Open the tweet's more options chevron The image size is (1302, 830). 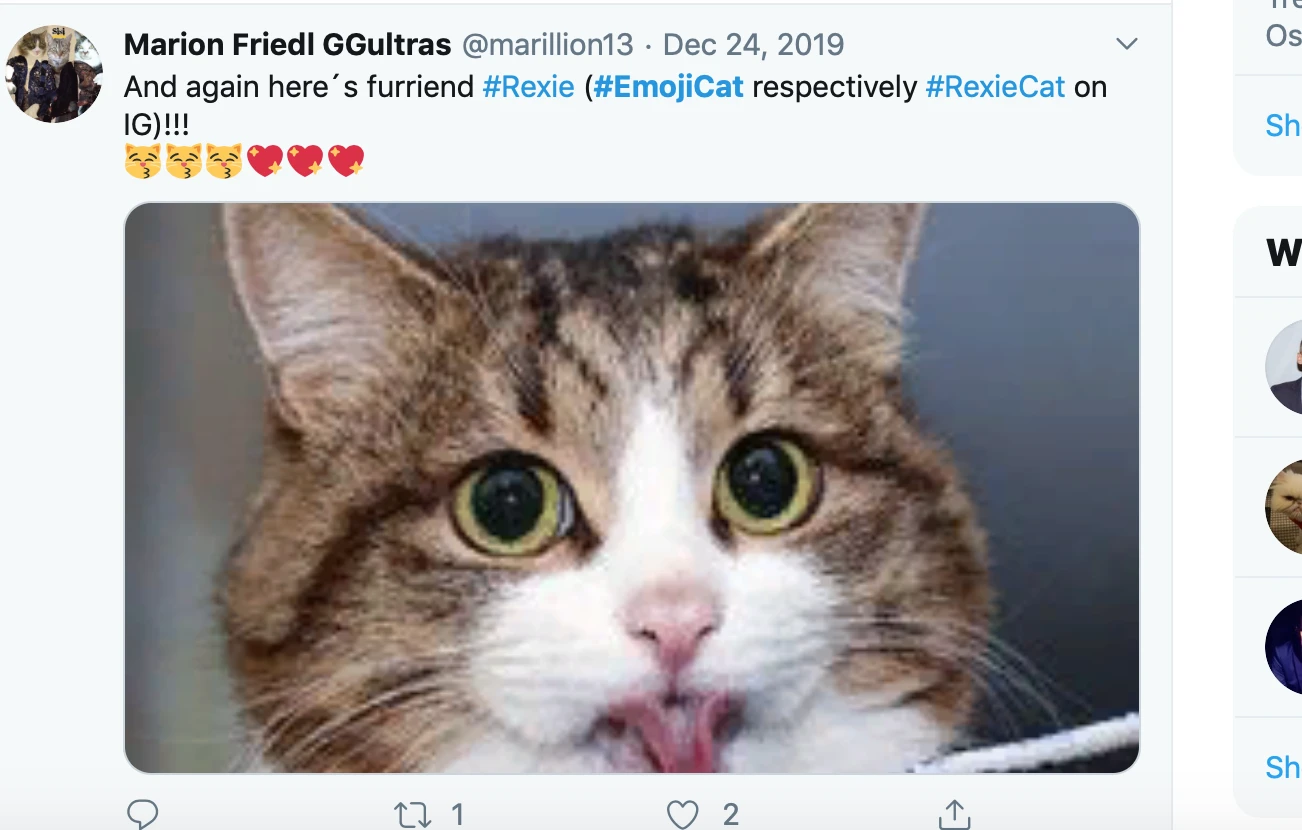click(x=1127, y=44)
